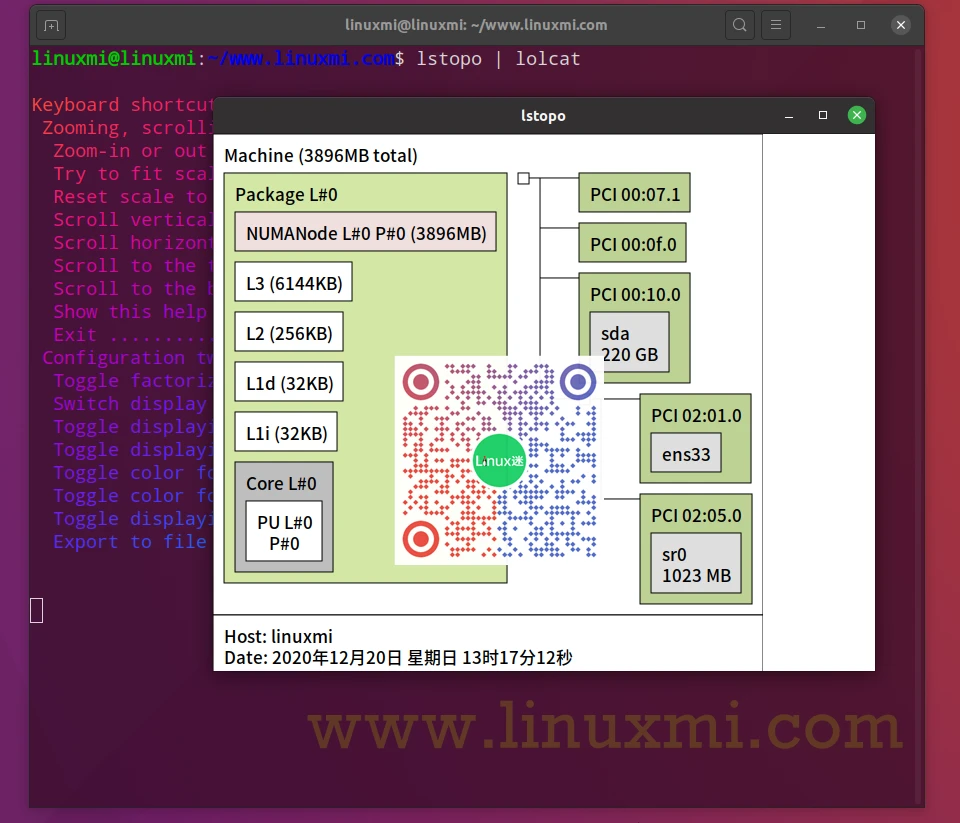Open new tab icon in terminal header
Screen dimensions: 960x823
(51, 26)
